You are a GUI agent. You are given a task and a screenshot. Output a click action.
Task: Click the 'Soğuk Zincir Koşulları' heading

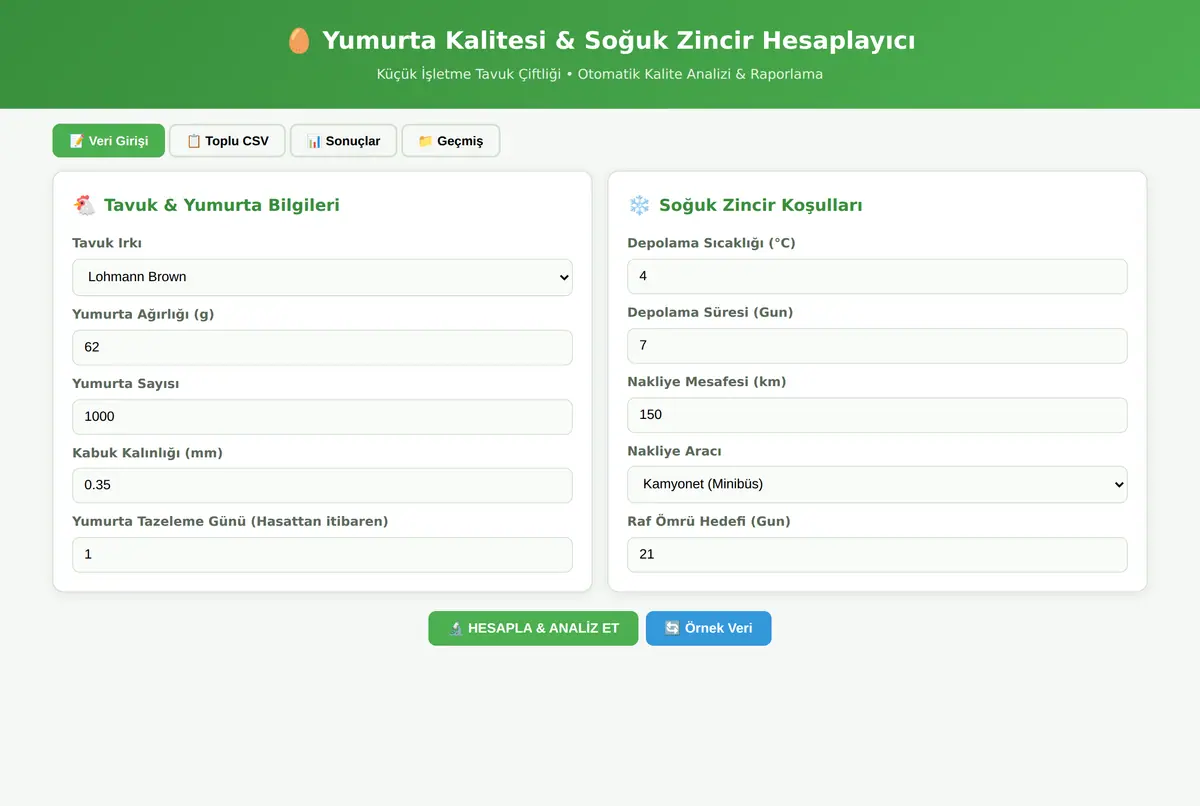760,205
